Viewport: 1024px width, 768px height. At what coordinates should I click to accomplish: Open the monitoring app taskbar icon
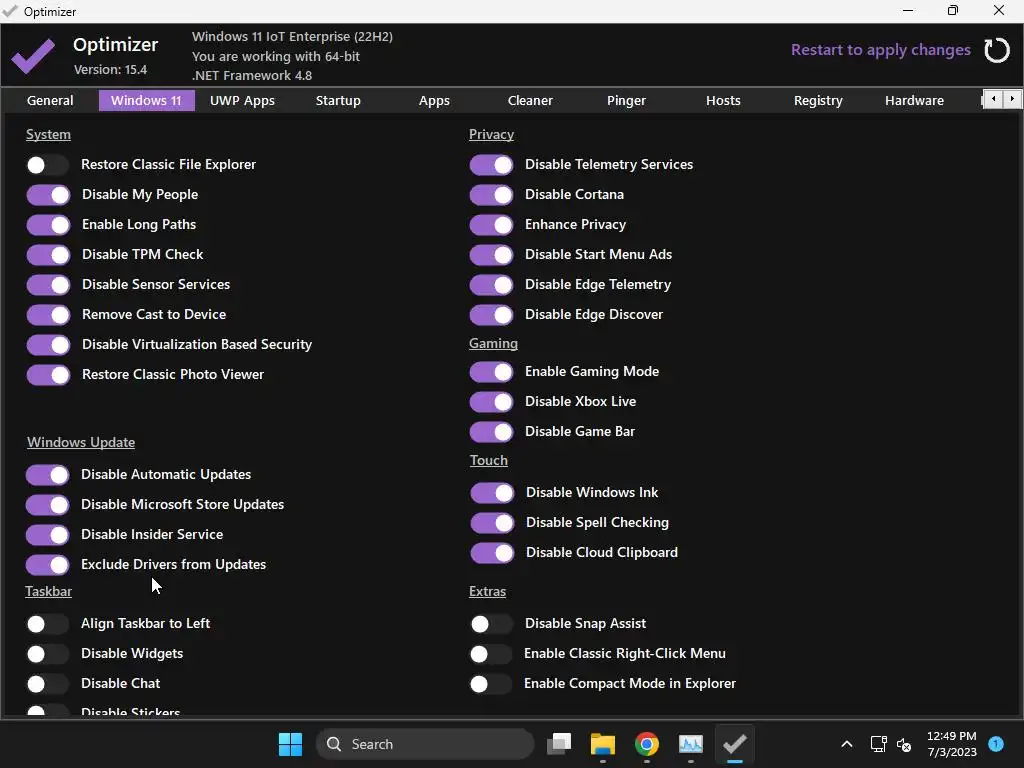tap(690, 744)
